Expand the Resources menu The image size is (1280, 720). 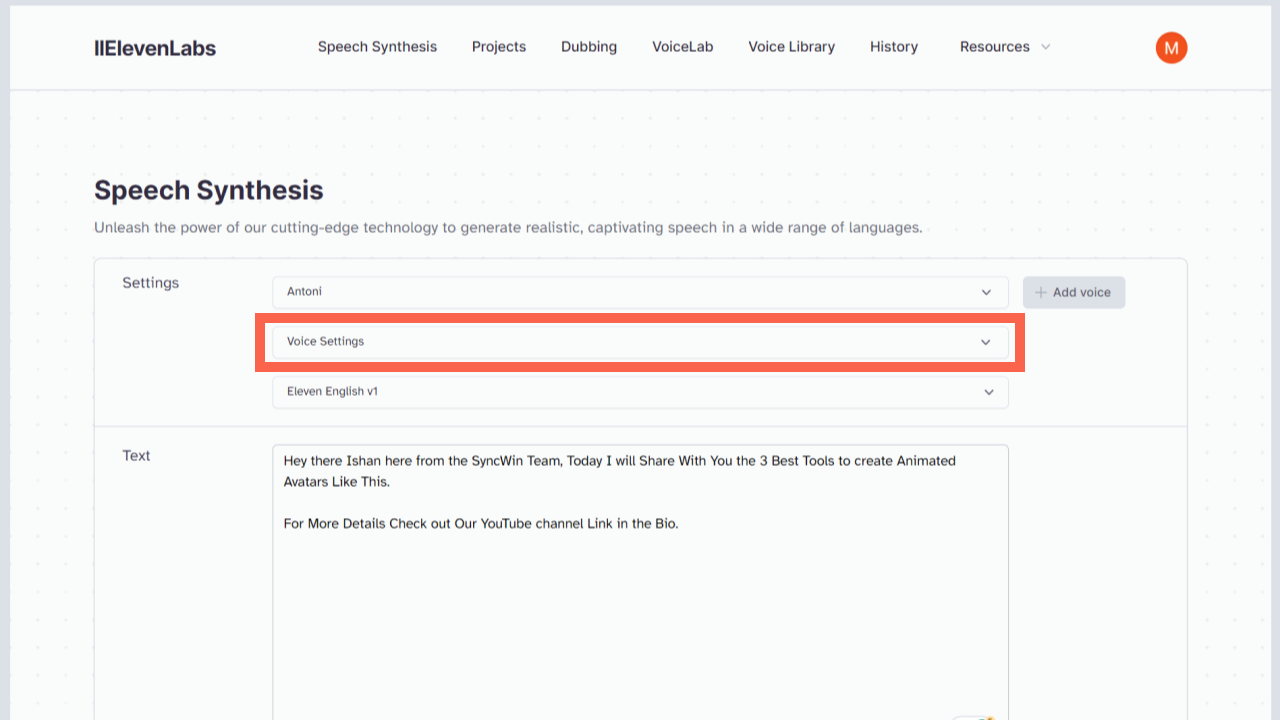1005,47
